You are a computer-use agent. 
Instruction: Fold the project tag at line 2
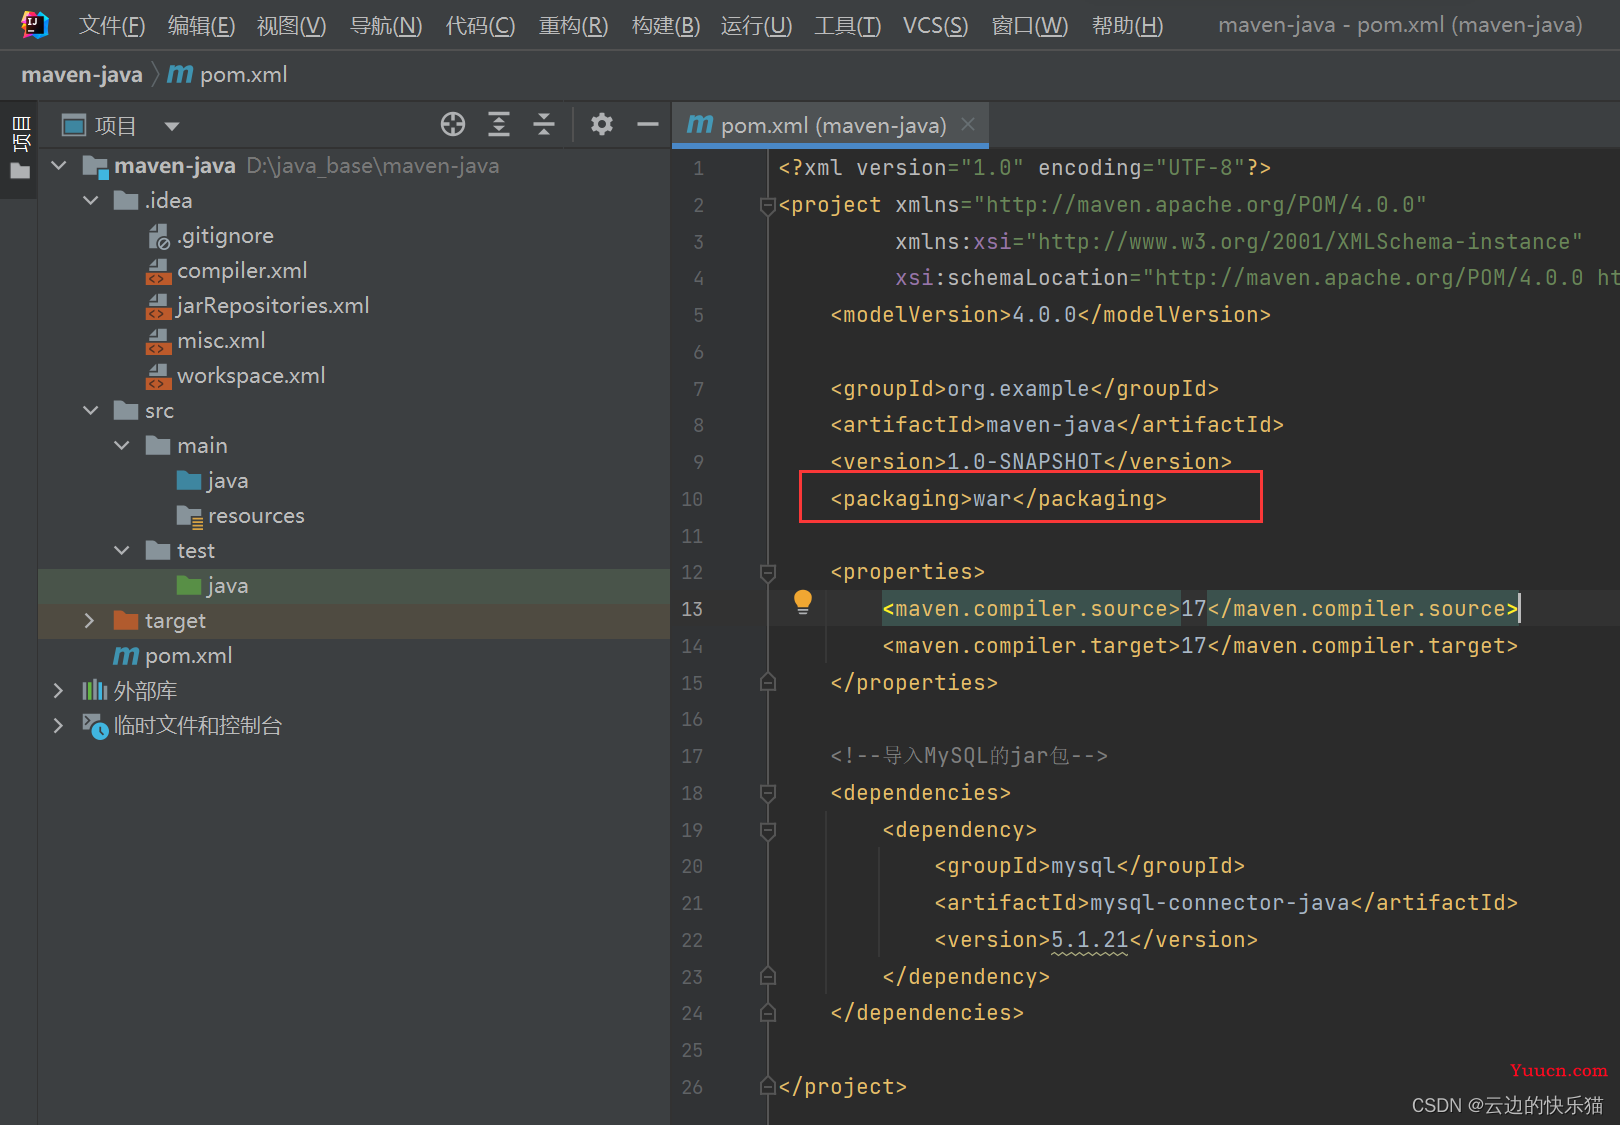click(x=768, y=206)
